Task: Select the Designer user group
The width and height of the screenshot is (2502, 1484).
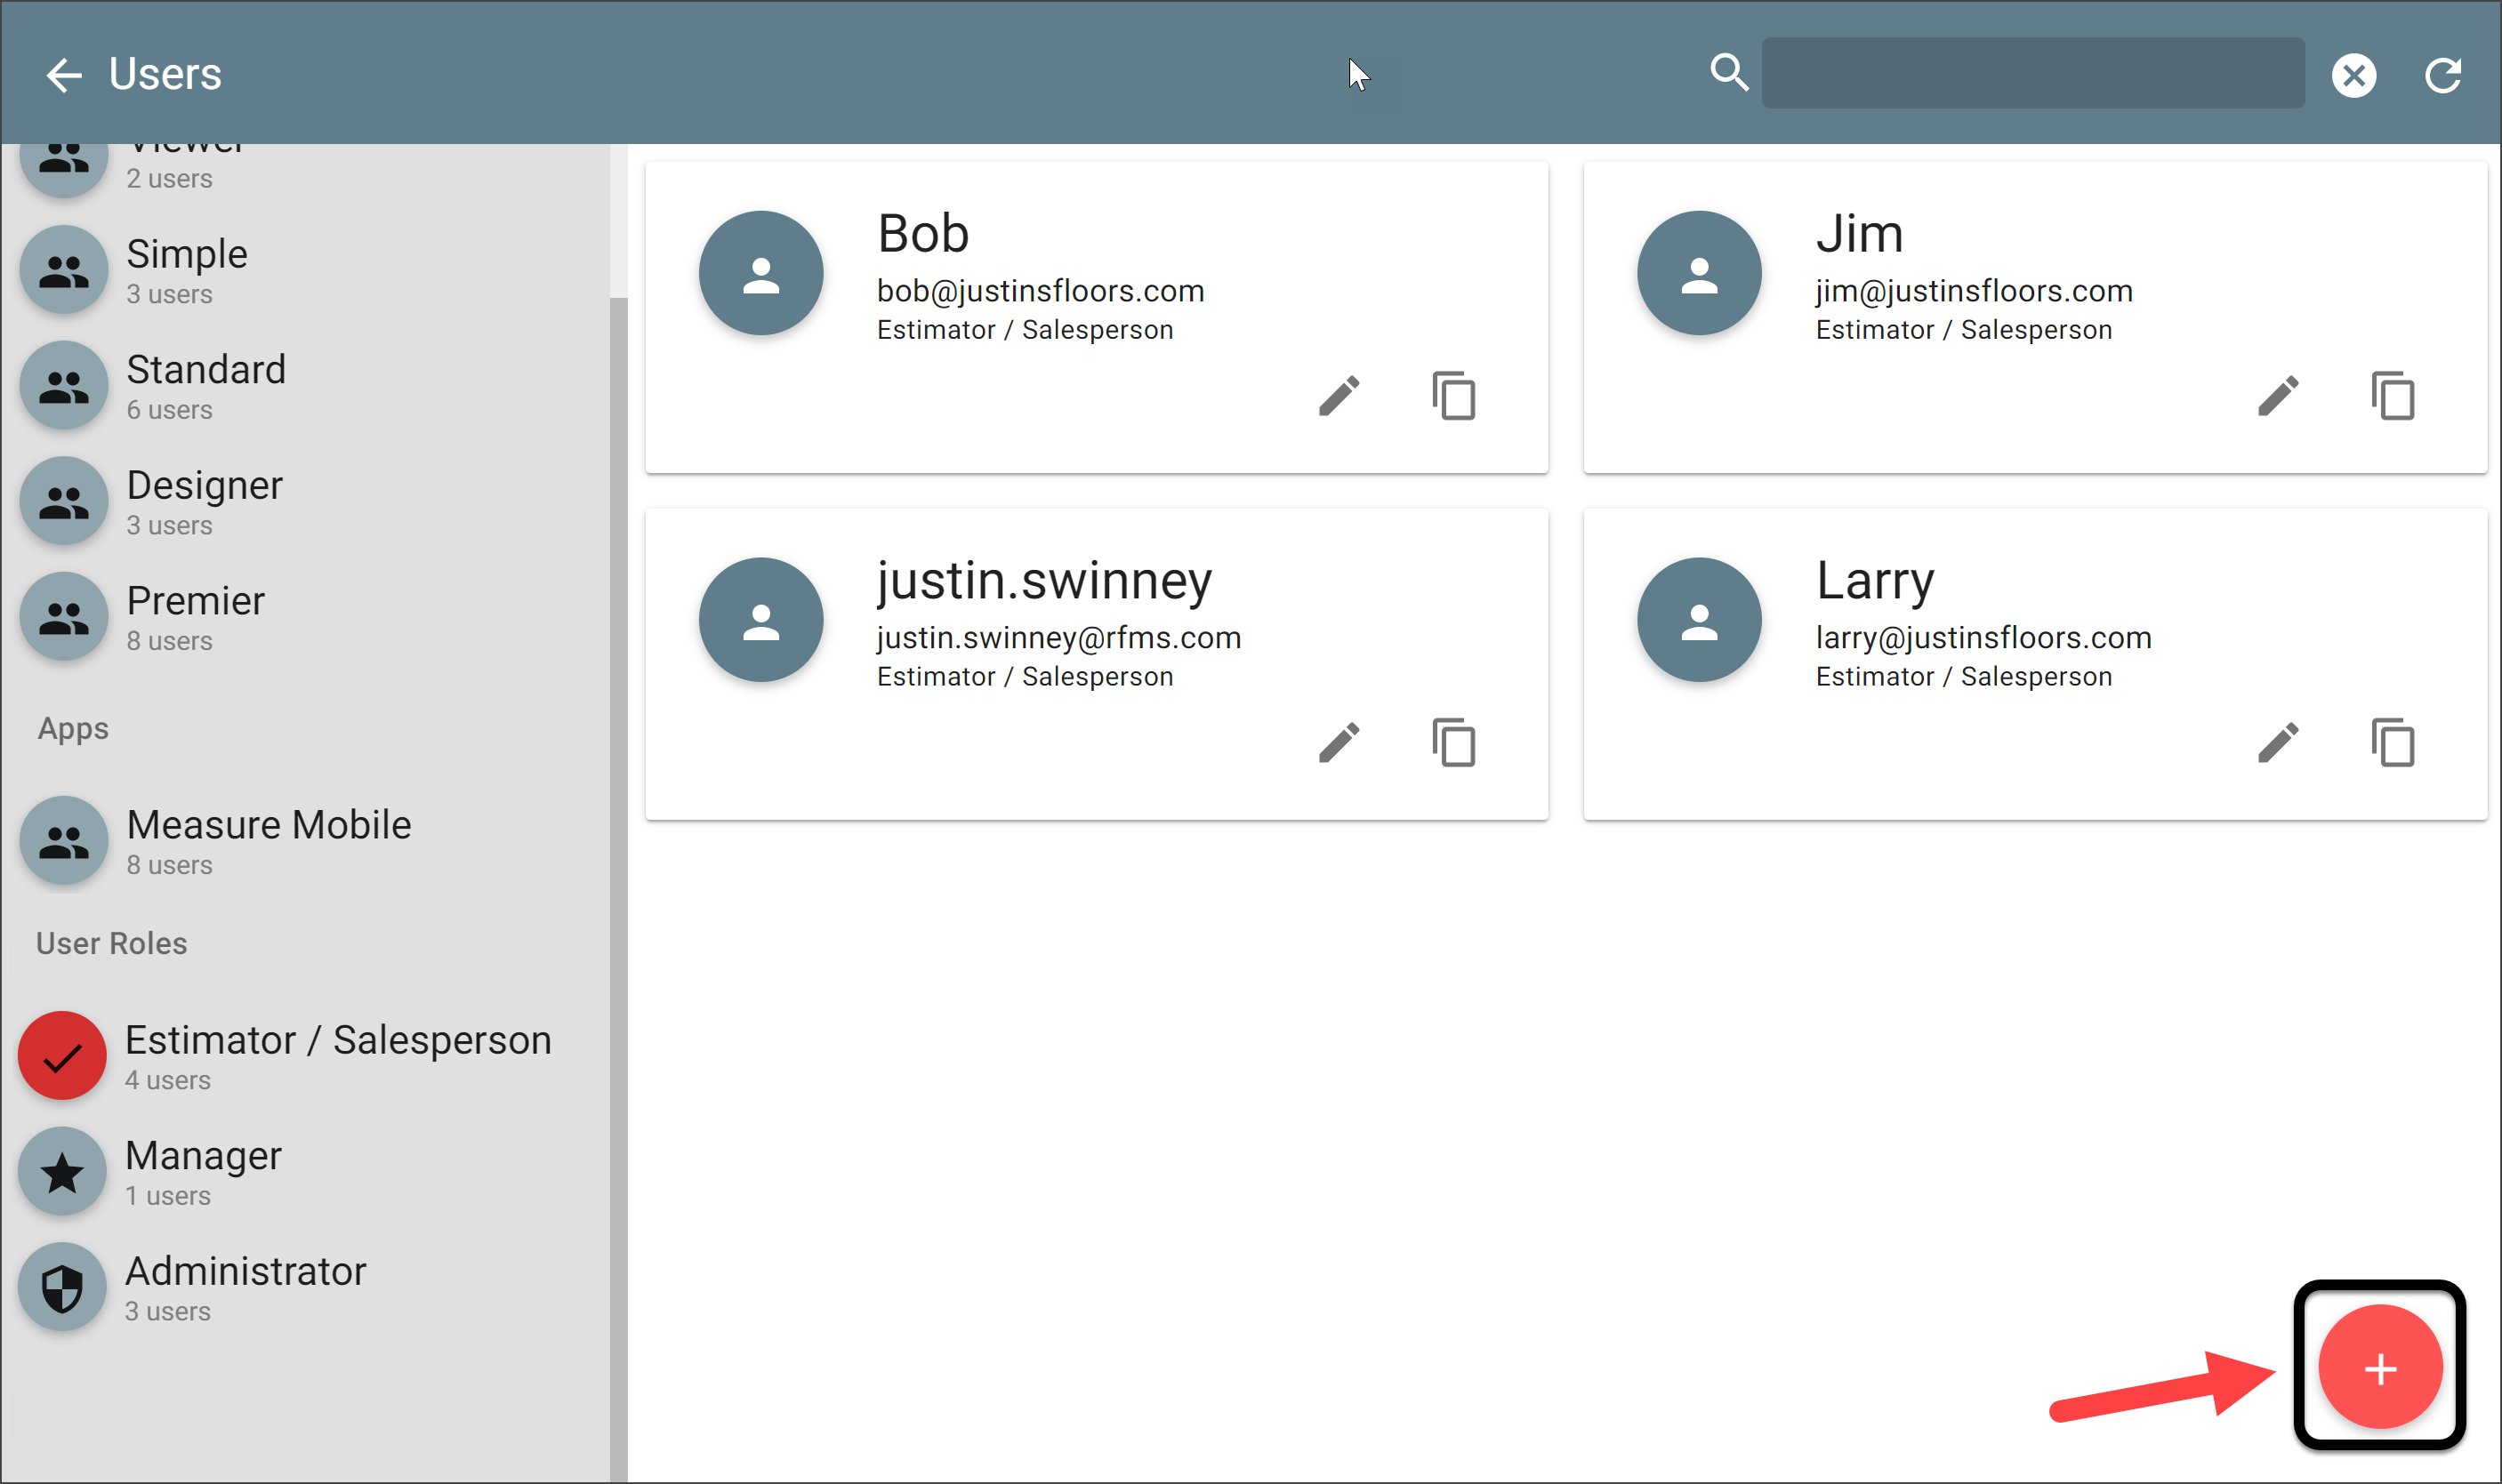Action: click(64, 501)
